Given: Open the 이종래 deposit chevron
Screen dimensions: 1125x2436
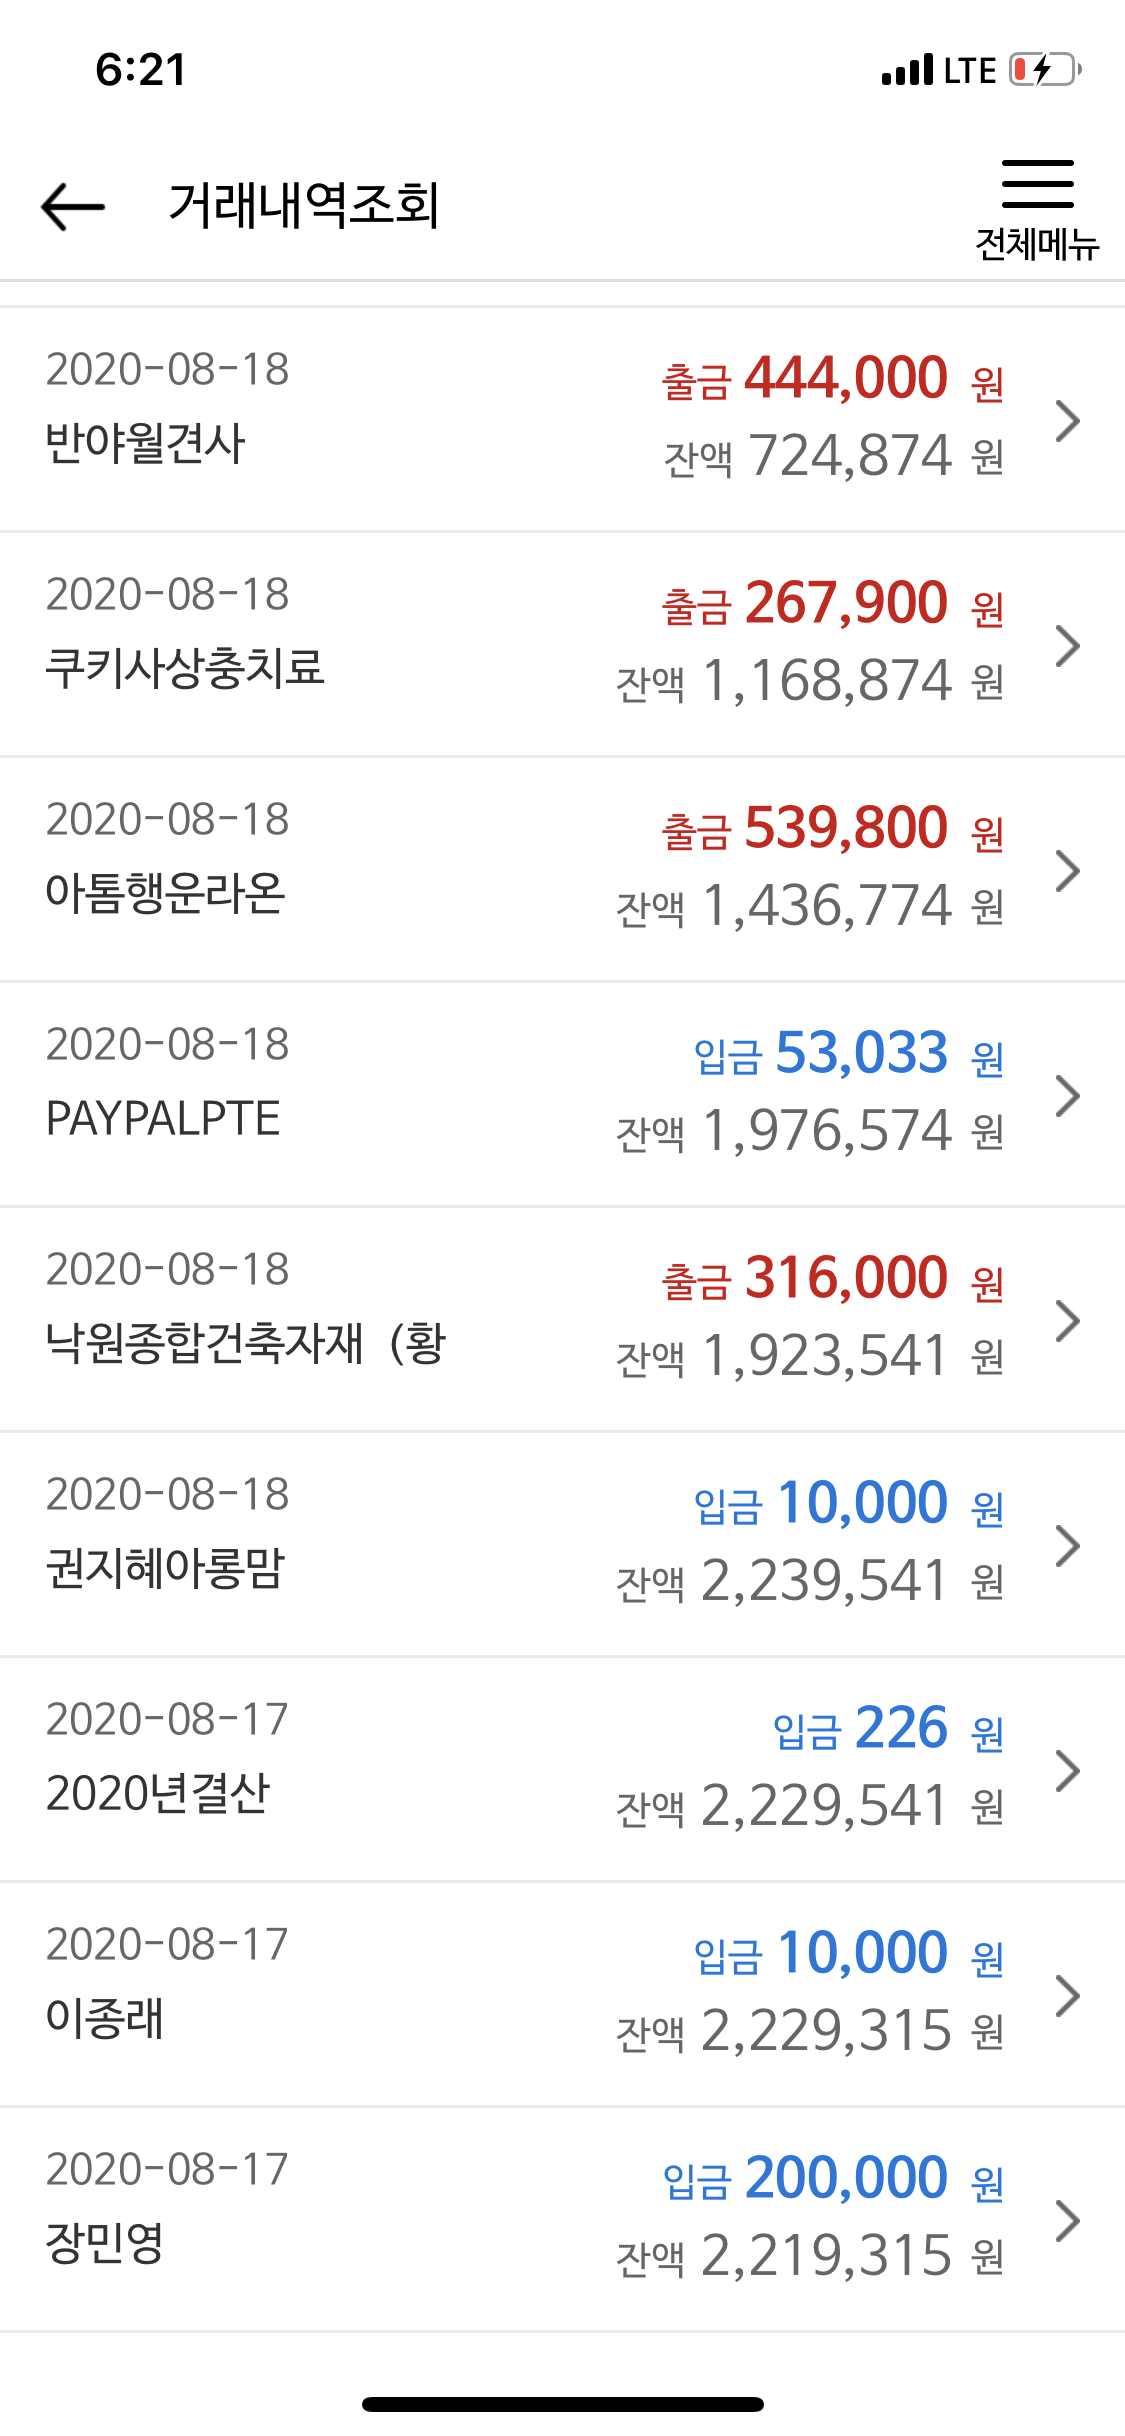Looking at the screenshot, I should (x=1068, y=1996).
